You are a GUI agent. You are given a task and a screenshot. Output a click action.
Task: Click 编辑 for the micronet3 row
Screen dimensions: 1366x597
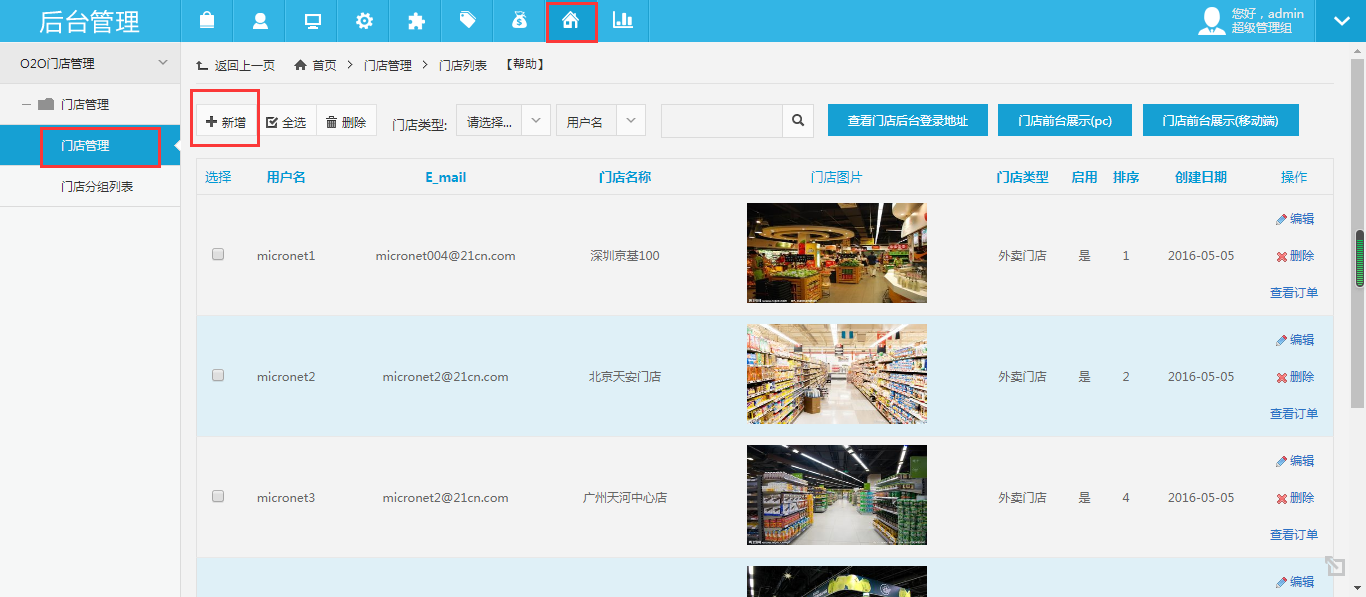pos(1295,461)
